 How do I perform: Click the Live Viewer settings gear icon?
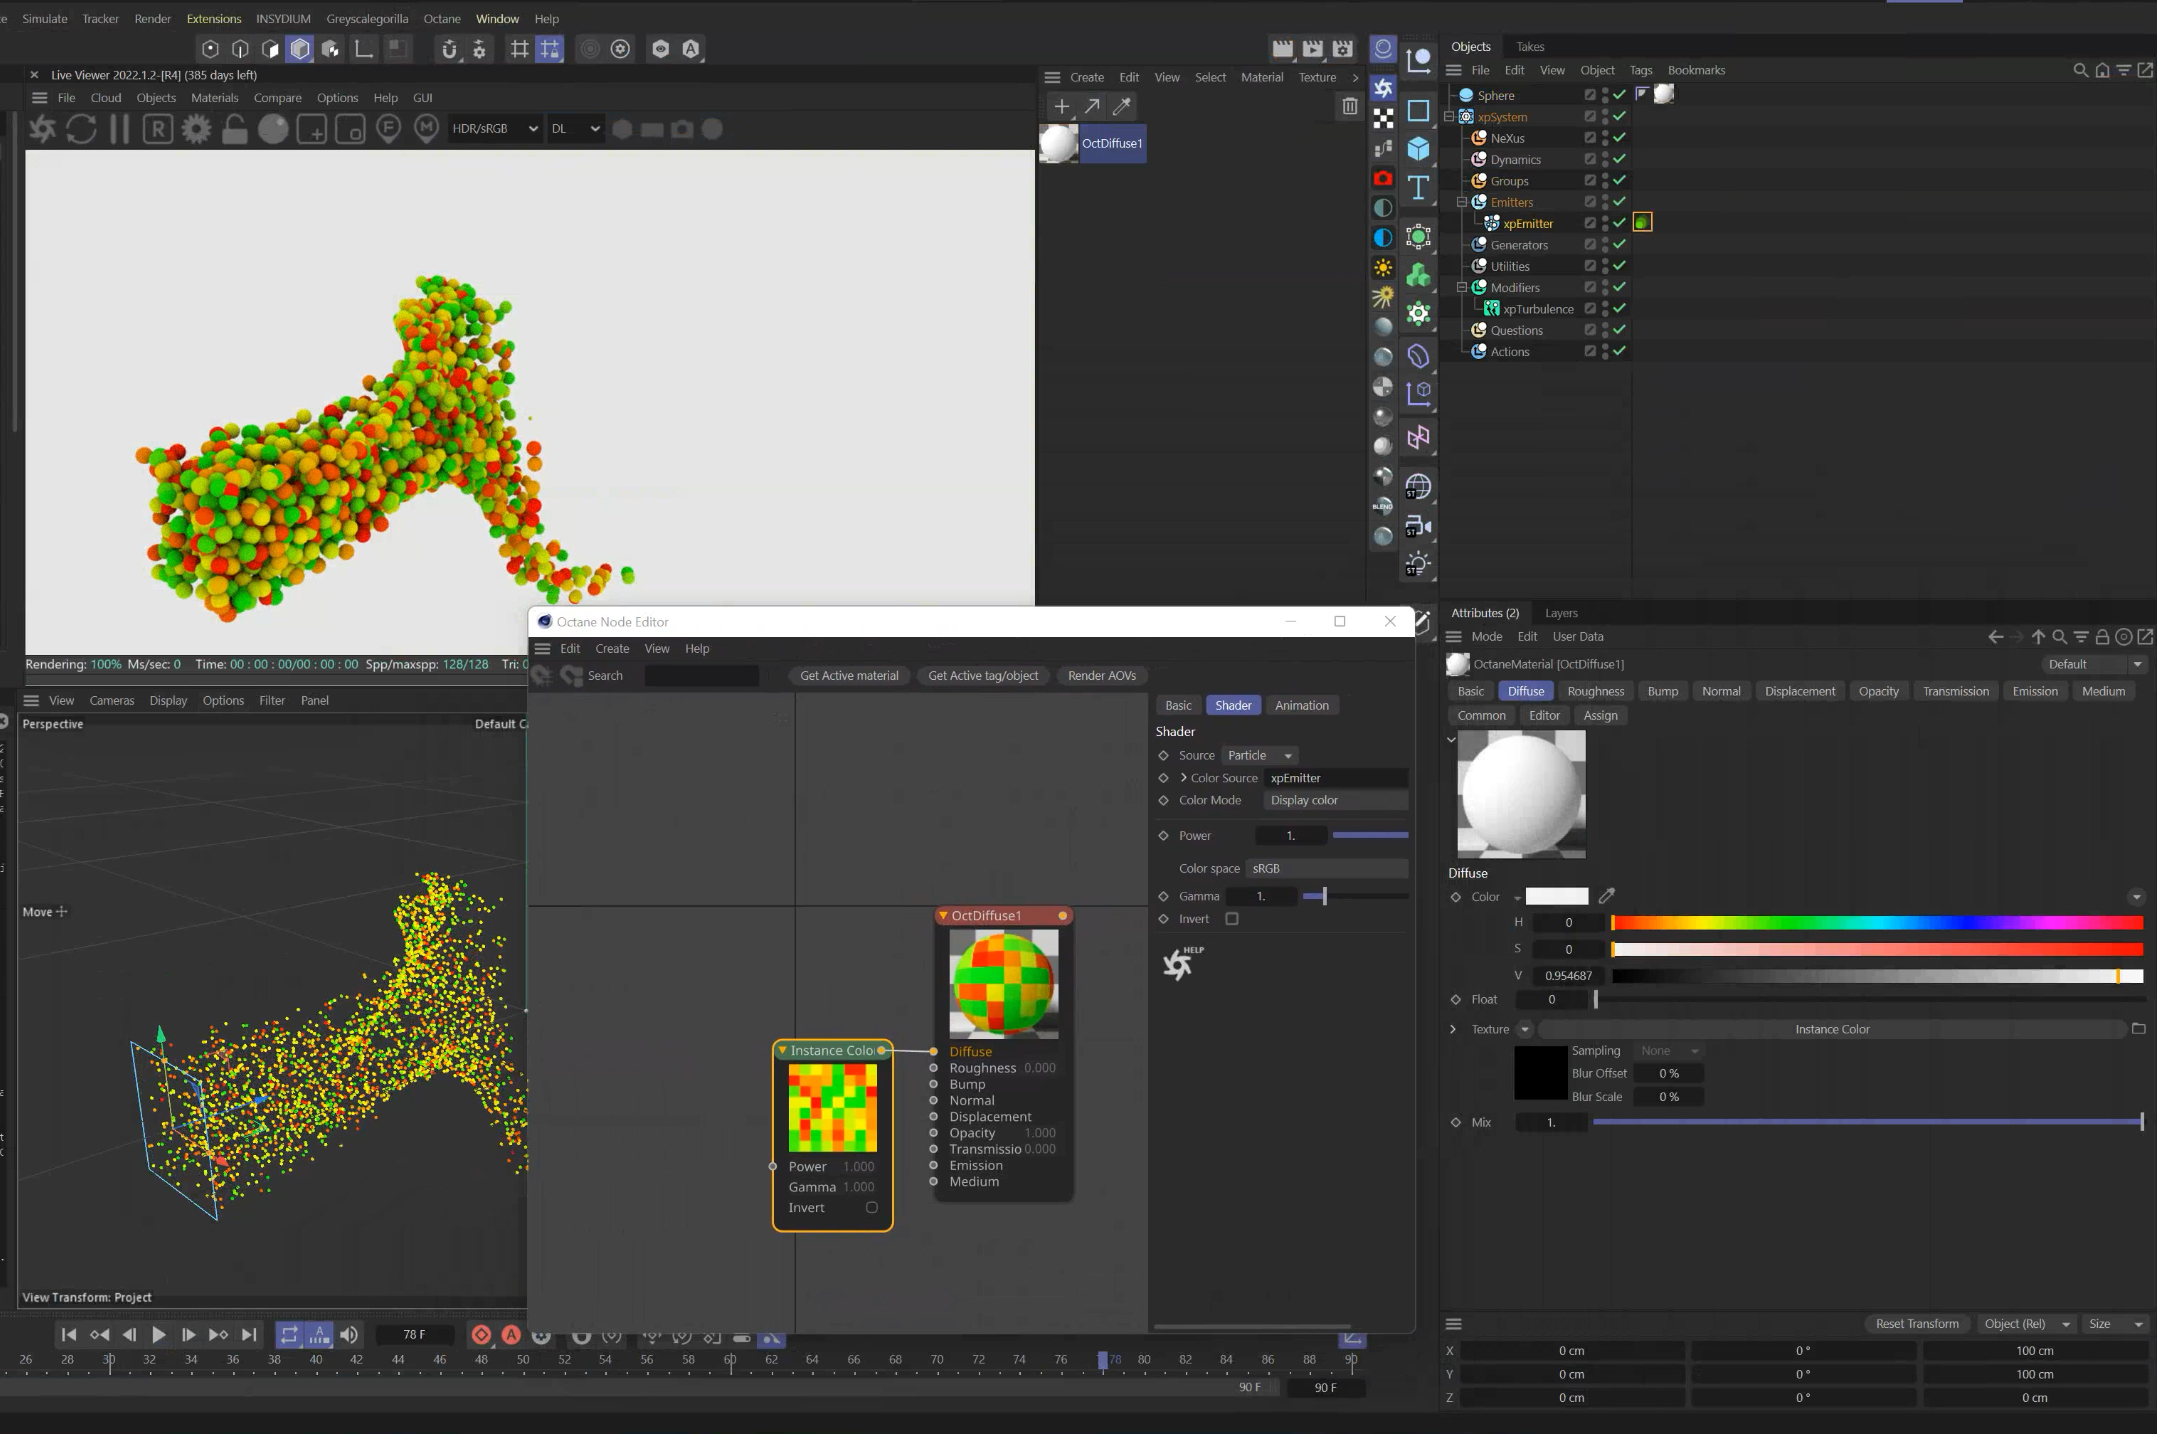[196, 129]
